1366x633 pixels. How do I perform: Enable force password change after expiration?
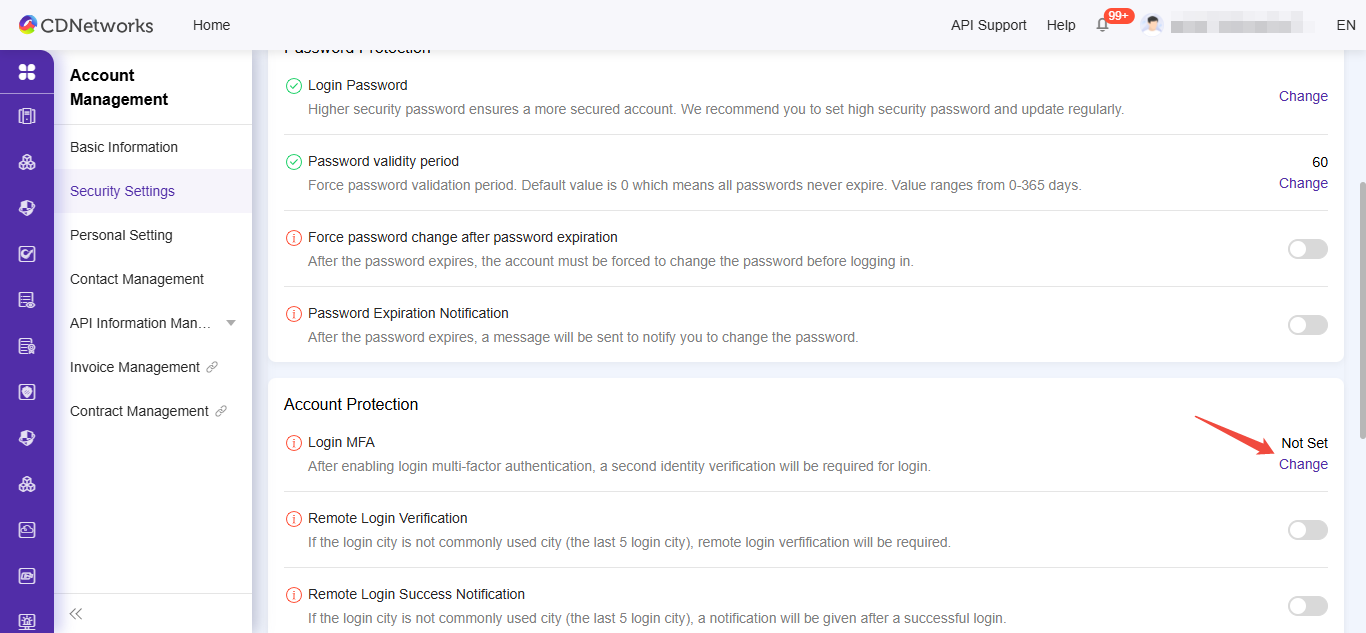point(1307,249)
